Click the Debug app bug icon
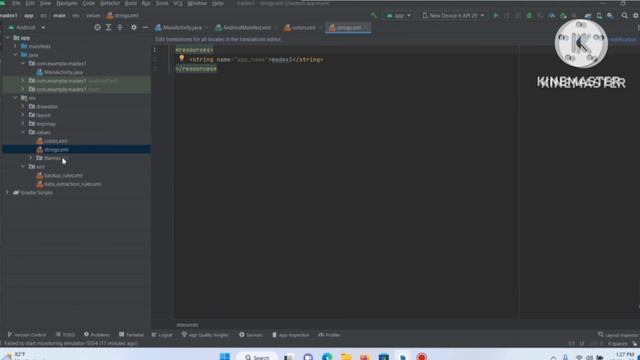This screenshot has height=360, width=640. coord(529,16)
